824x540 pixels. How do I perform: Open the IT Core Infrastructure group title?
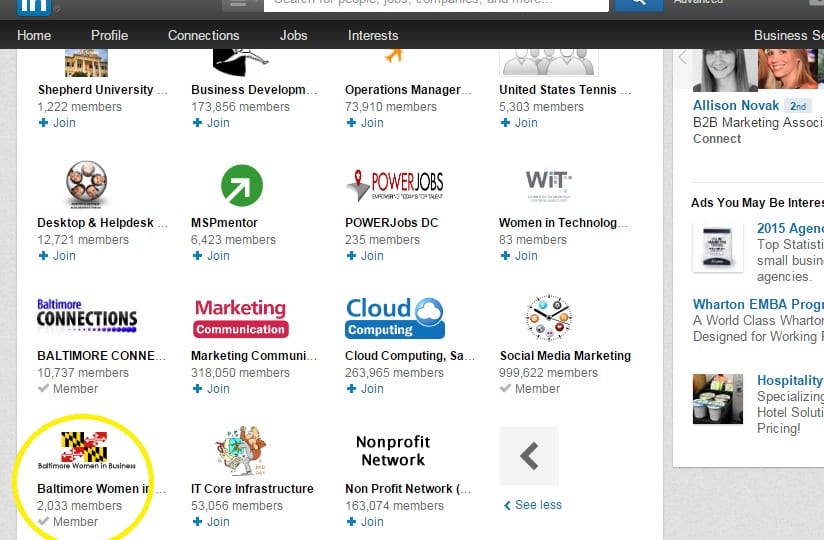point(252,489)
